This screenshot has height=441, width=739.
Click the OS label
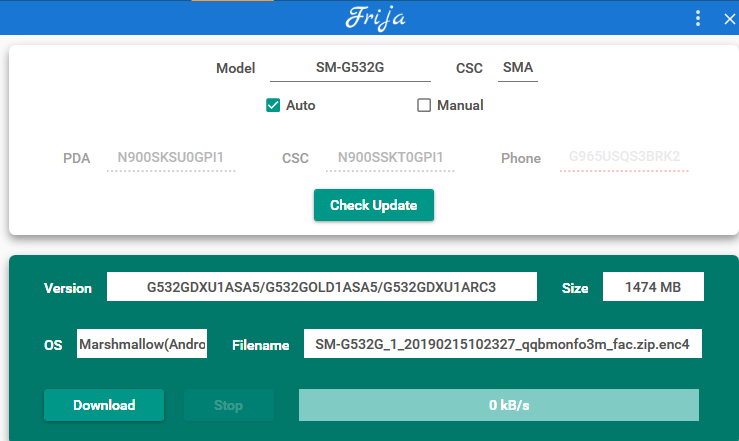coord(53,345)
